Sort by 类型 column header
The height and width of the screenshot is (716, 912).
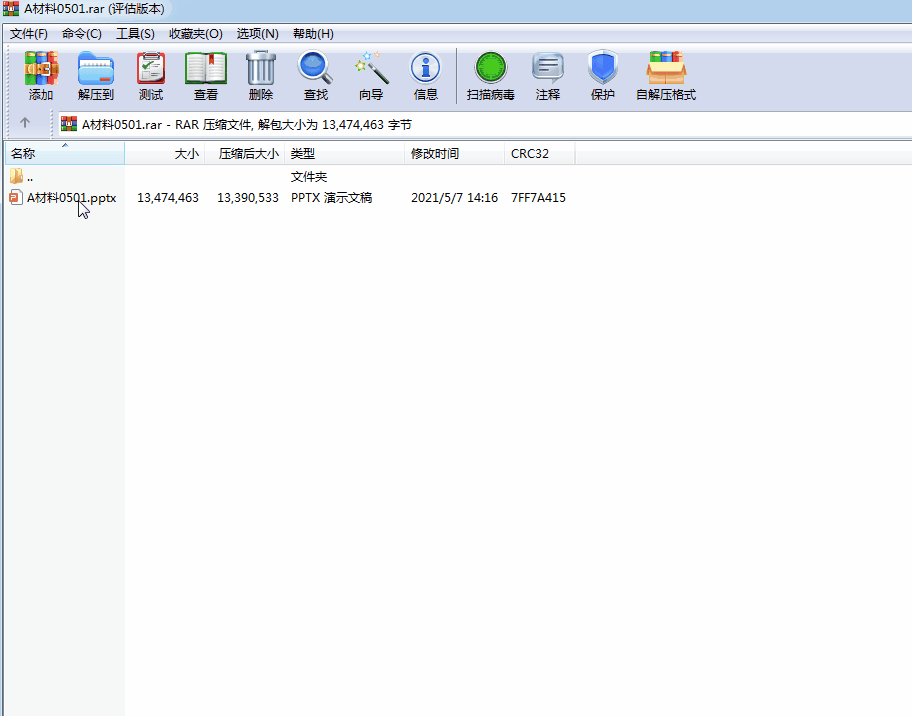click(x=344, y=154)
